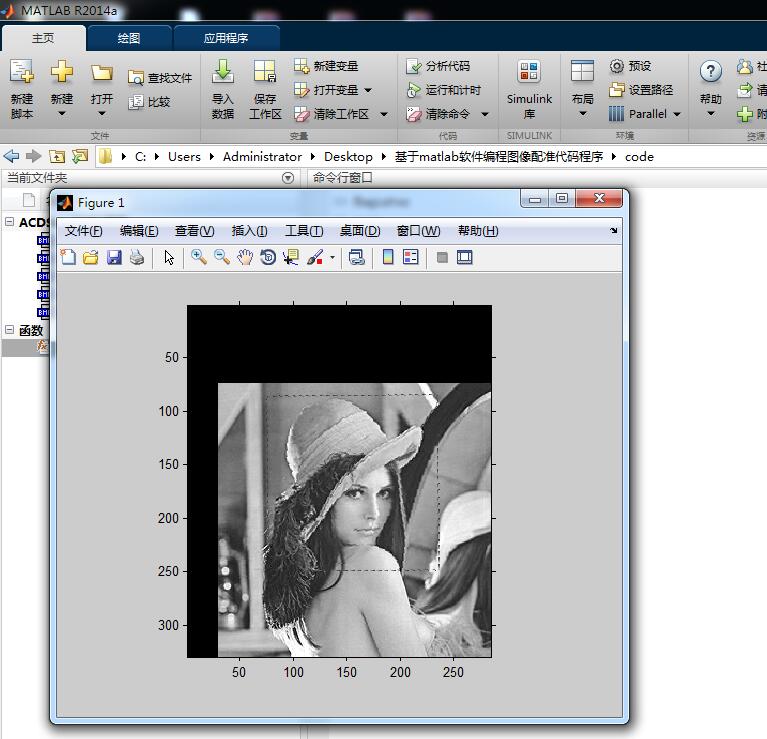Open the New (新建) dropdown arrow
Screen dimensions: 767x739
point(62,113)
